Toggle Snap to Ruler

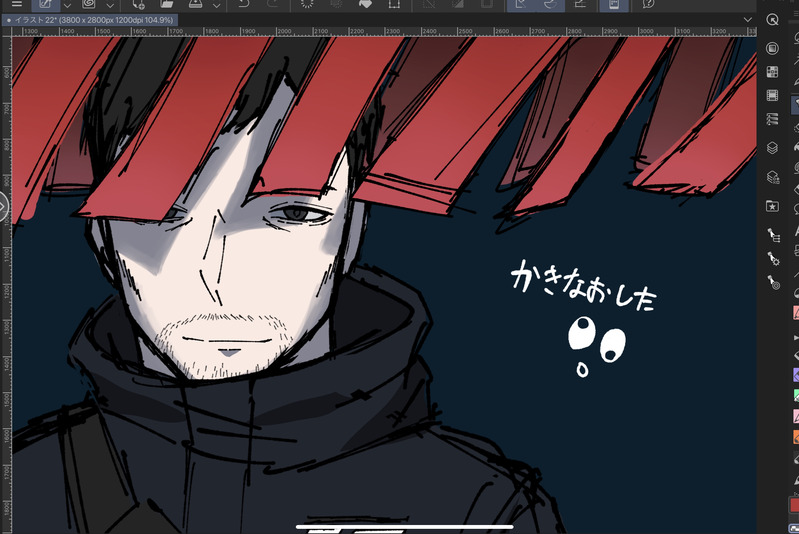pyautogui.click(x=521, y=5)
